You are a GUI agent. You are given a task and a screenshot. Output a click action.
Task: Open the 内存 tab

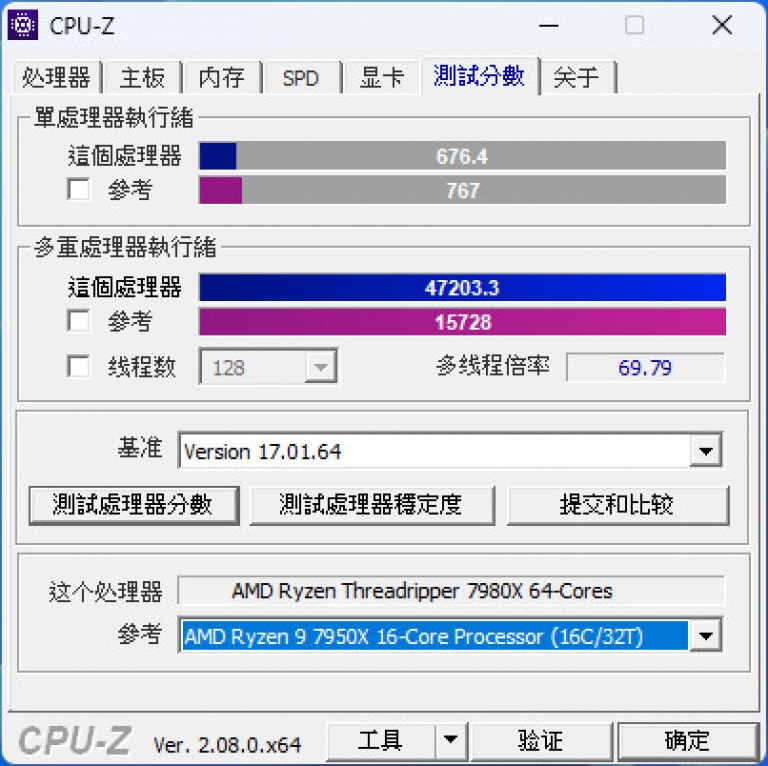(222, 77)
